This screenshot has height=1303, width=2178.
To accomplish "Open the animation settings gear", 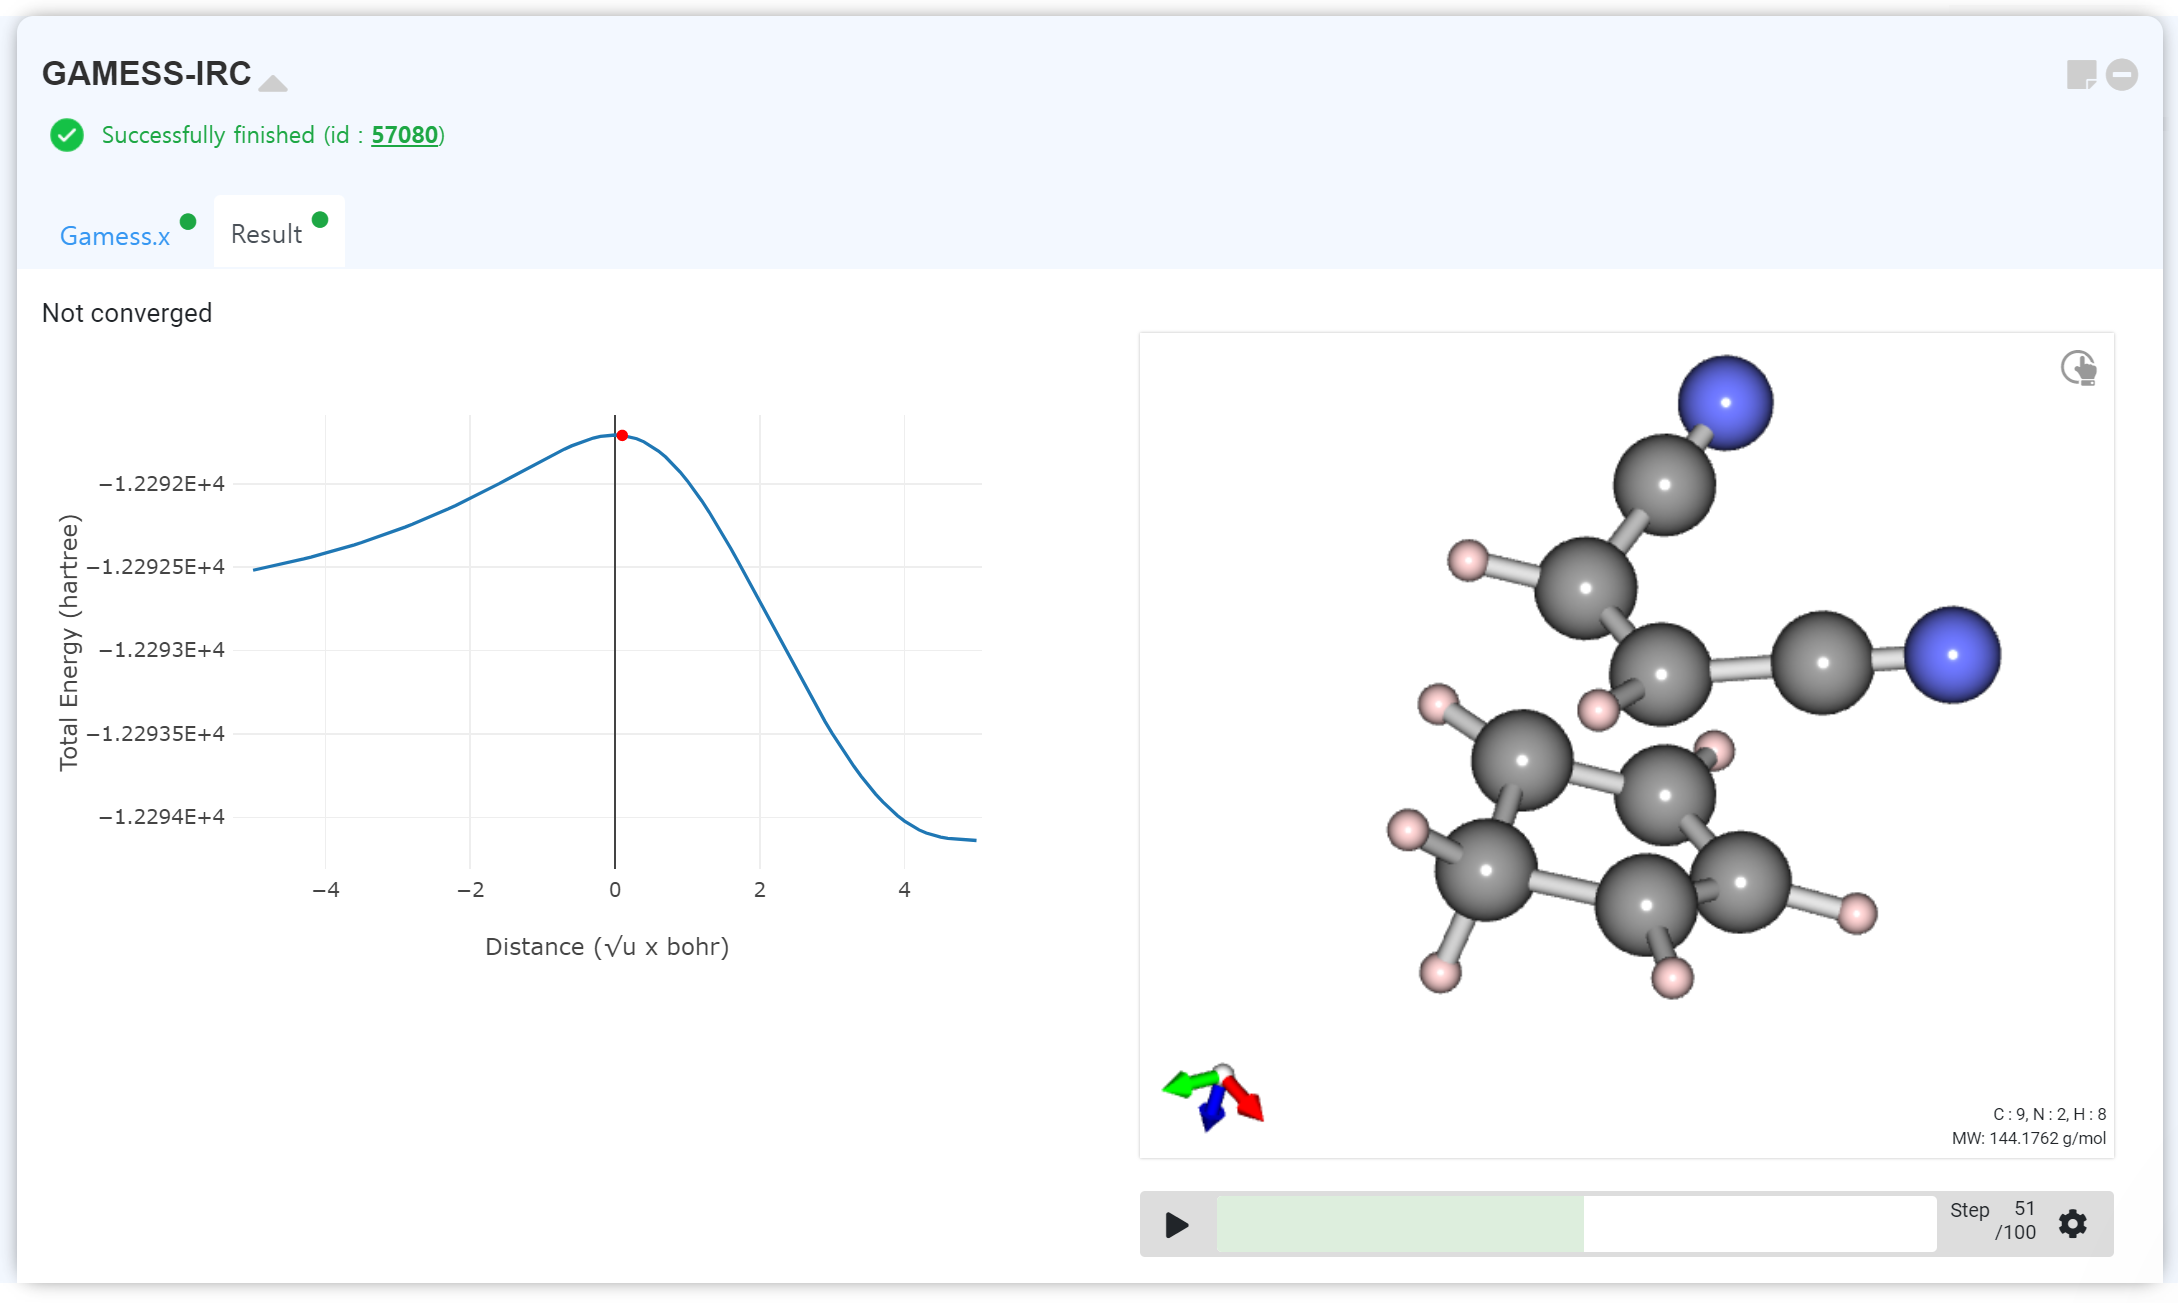I will [x=2073, y=1224].
